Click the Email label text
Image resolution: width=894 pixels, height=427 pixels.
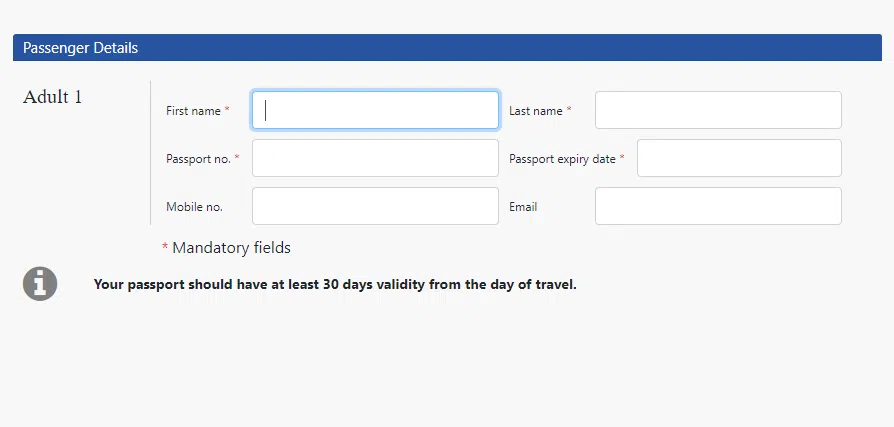tap(523, 207)
